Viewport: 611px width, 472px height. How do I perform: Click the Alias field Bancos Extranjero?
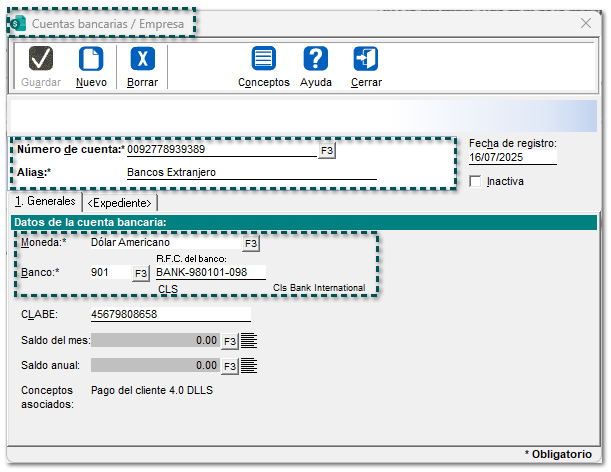250,172
